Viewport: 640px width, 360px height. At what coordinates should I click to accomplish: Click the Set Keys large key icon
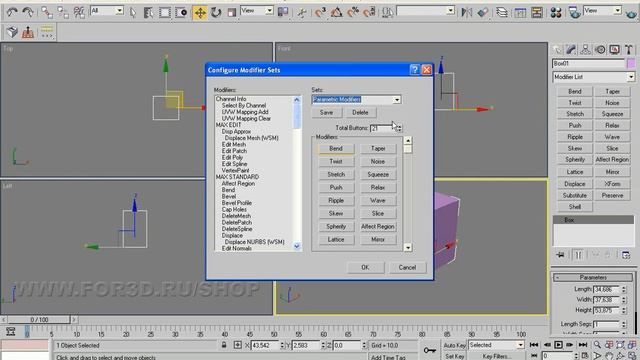click(x=429, y=350)
